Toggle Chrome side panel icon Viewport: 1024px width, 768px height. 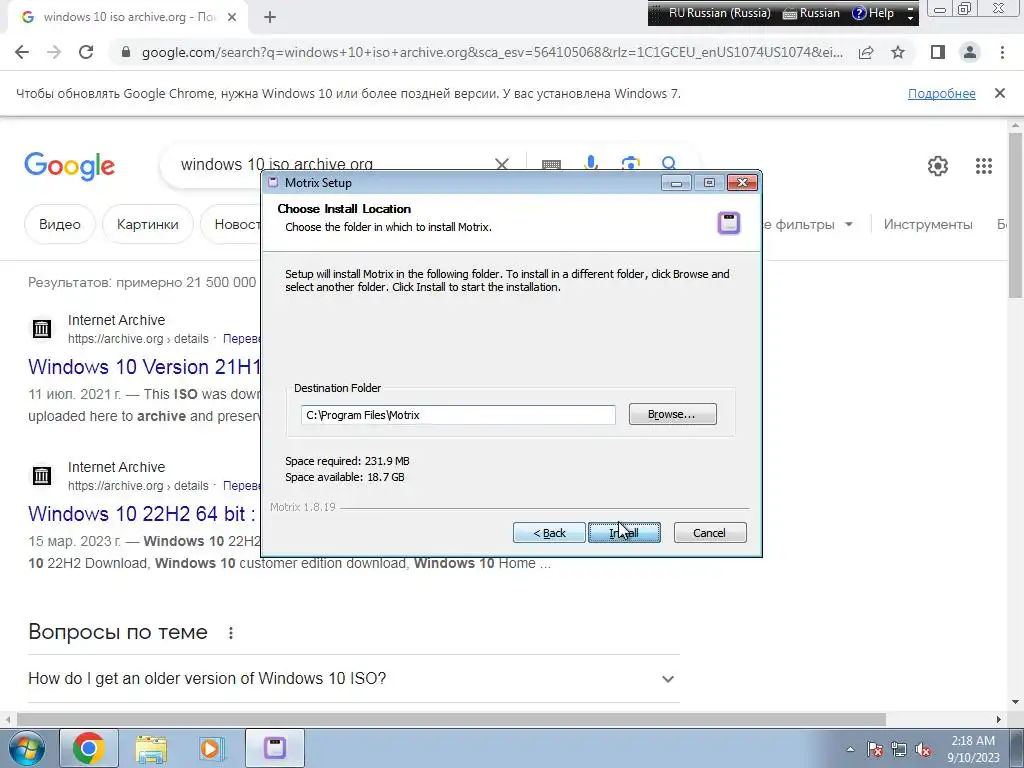(938, 52)
